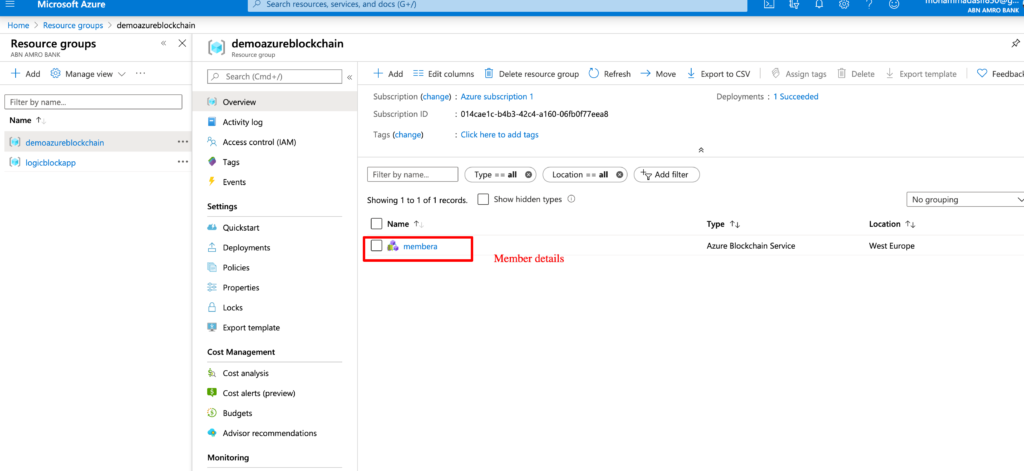The height and width of the screenshot is (471, 1024).
Task: Open the help question mark icon
Action: [x=869, y=4]
